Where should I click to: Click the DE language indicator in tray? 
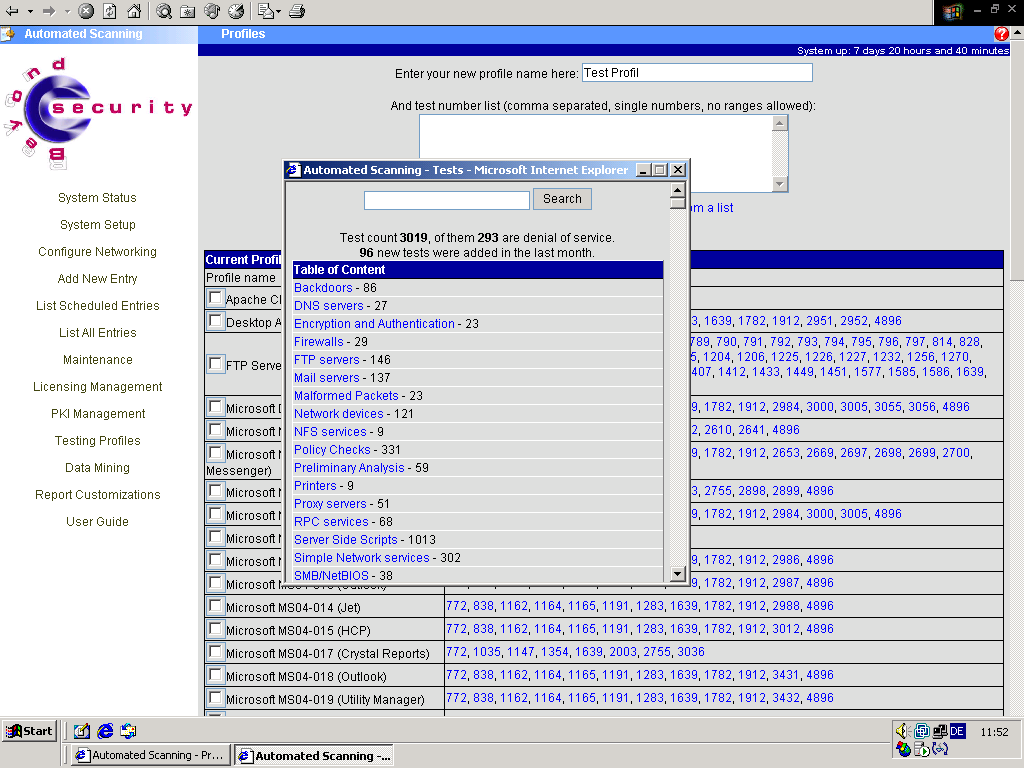957,731
